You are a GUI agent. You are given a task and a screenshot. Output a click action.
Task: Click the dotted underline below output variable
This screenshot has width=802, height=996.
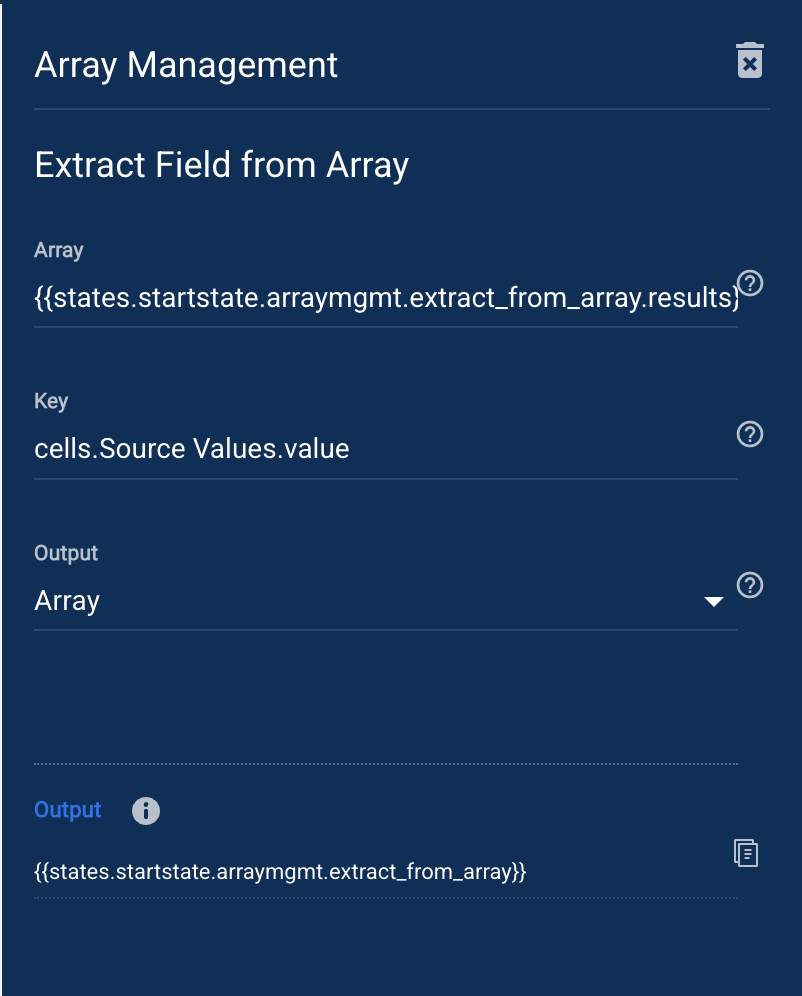click(385, 898)
